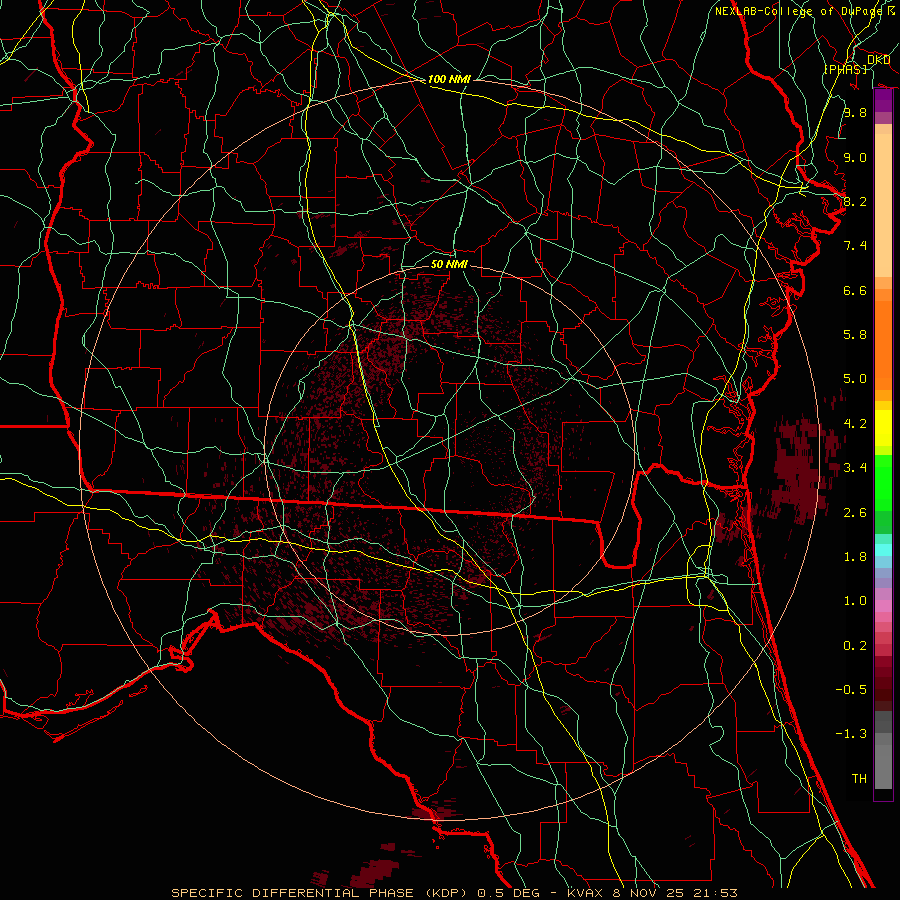Click the cyan segment of the color bar
This screenshot has width=900, height=900.
click(883, 550)
